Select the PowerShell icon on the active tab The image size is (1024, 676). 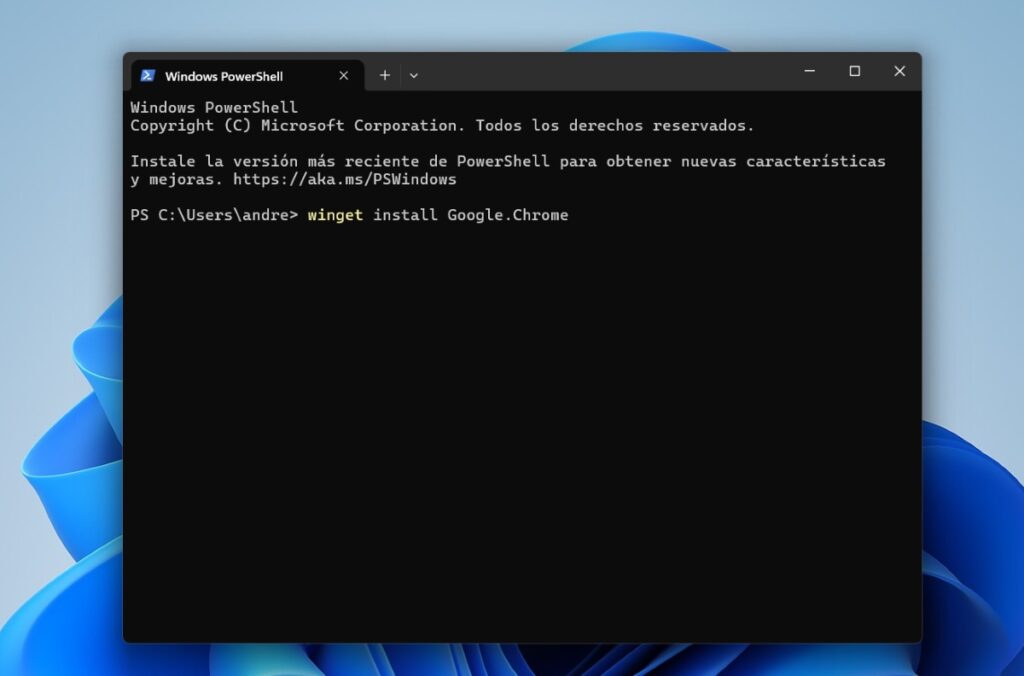pyautogui.click(x=147, y=75)
